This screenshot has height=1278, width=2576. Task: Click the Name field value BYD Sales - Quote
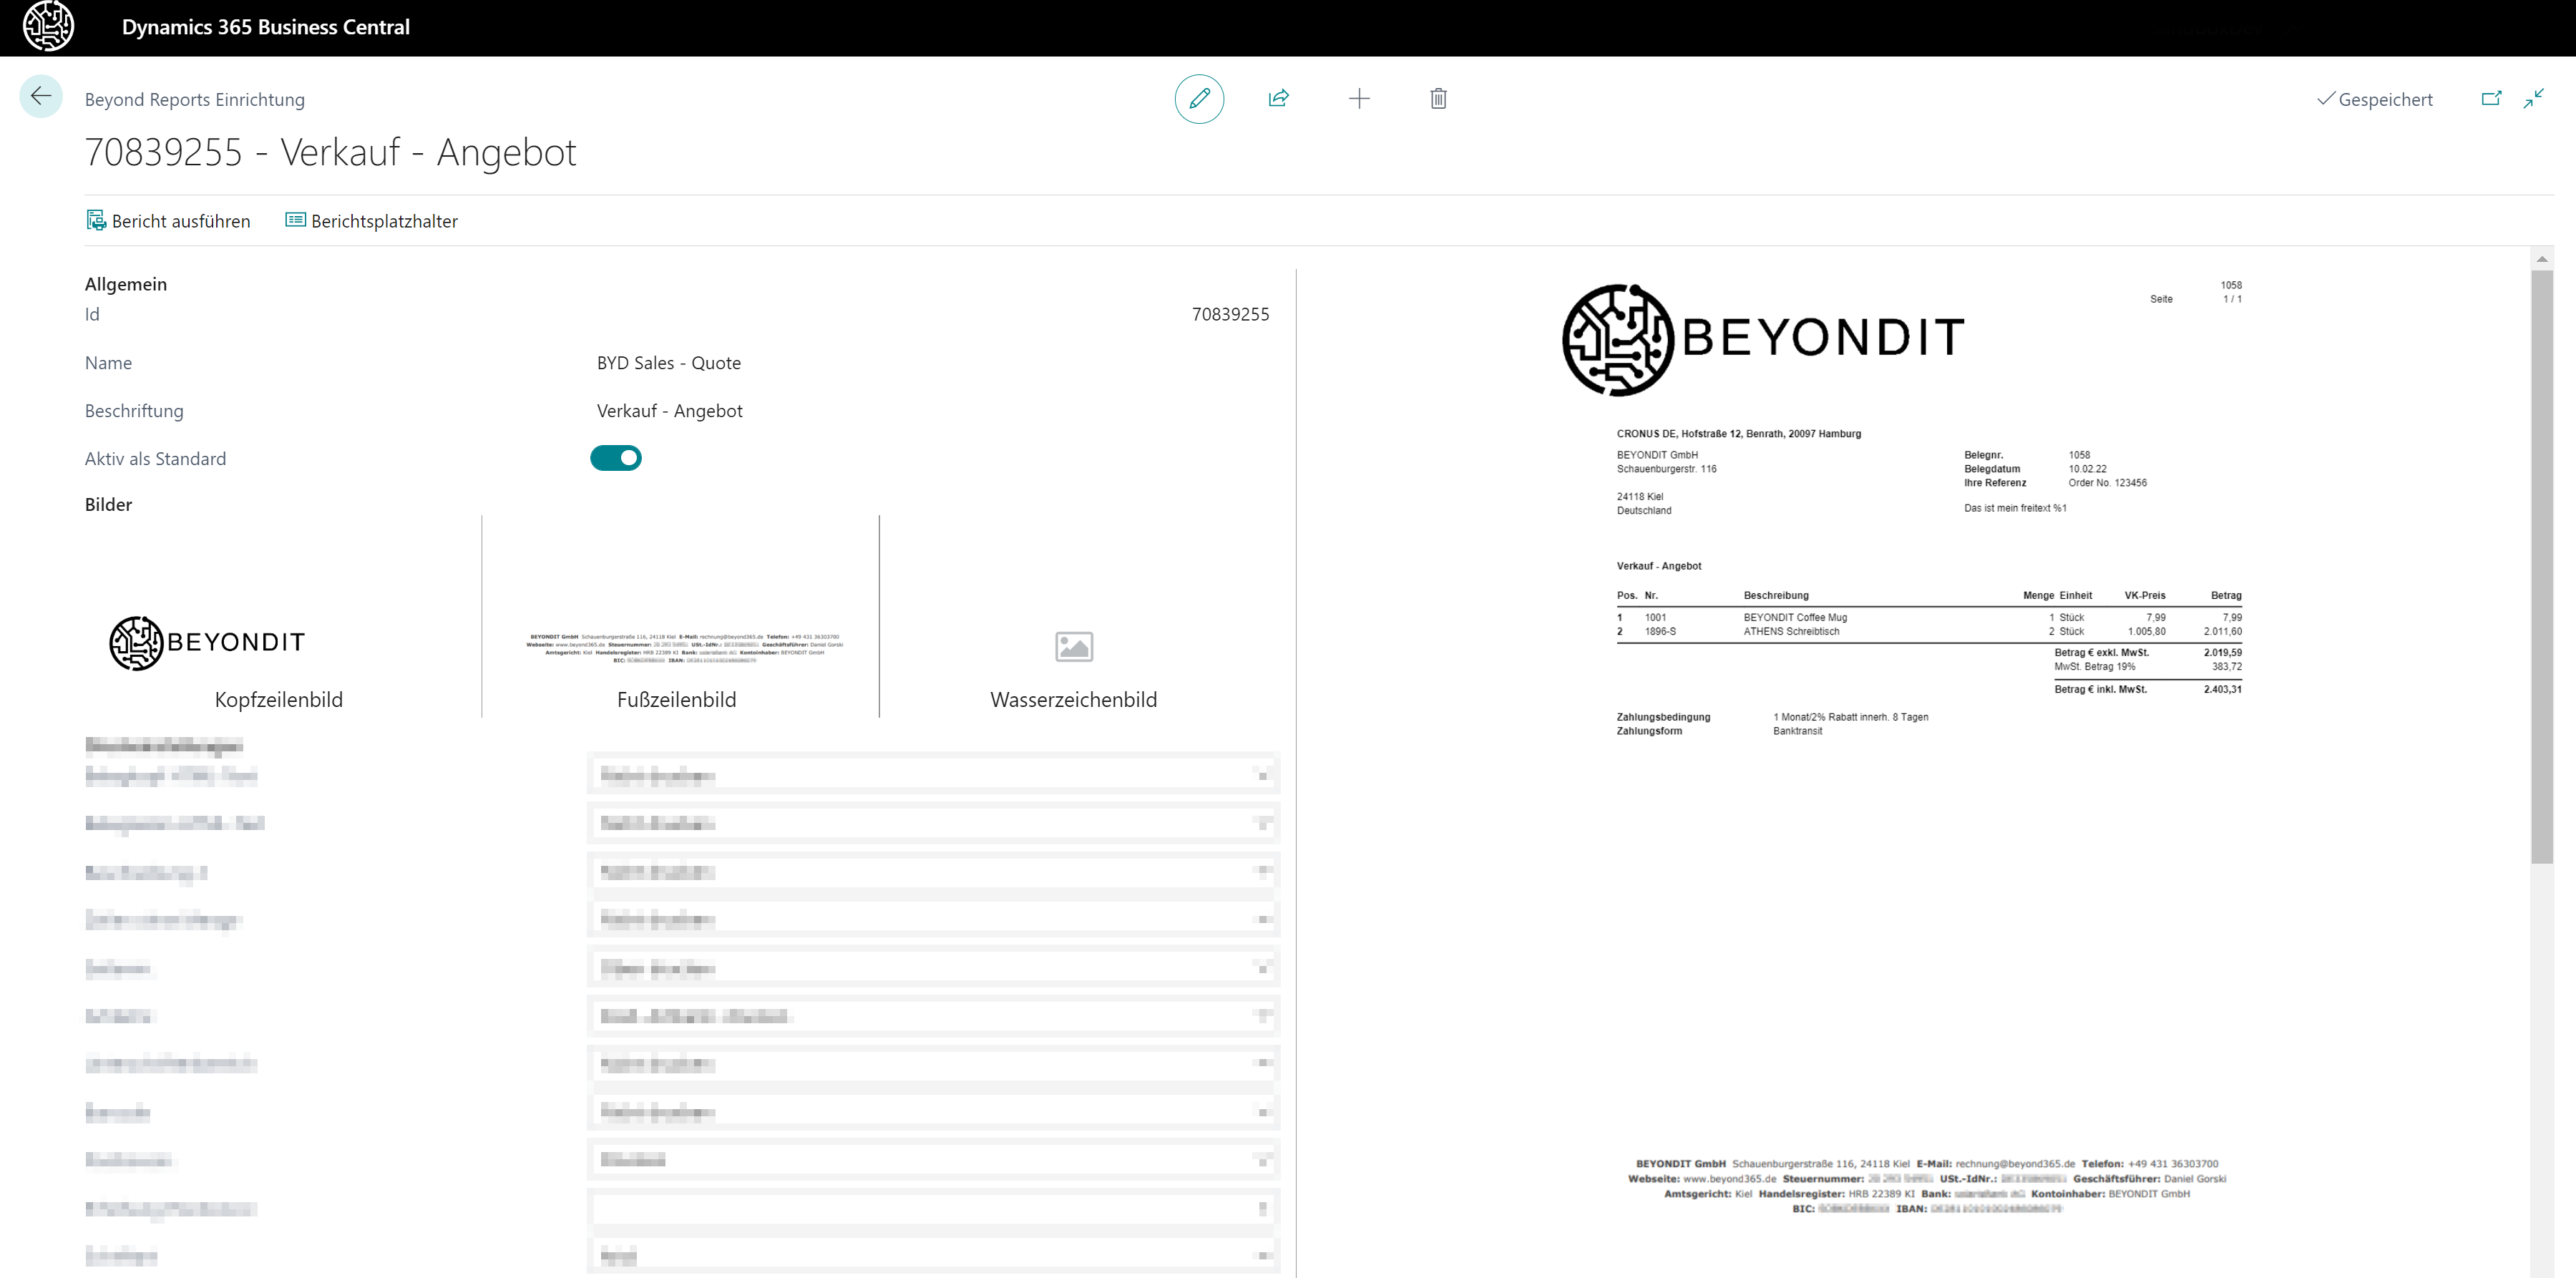point(669,363)
